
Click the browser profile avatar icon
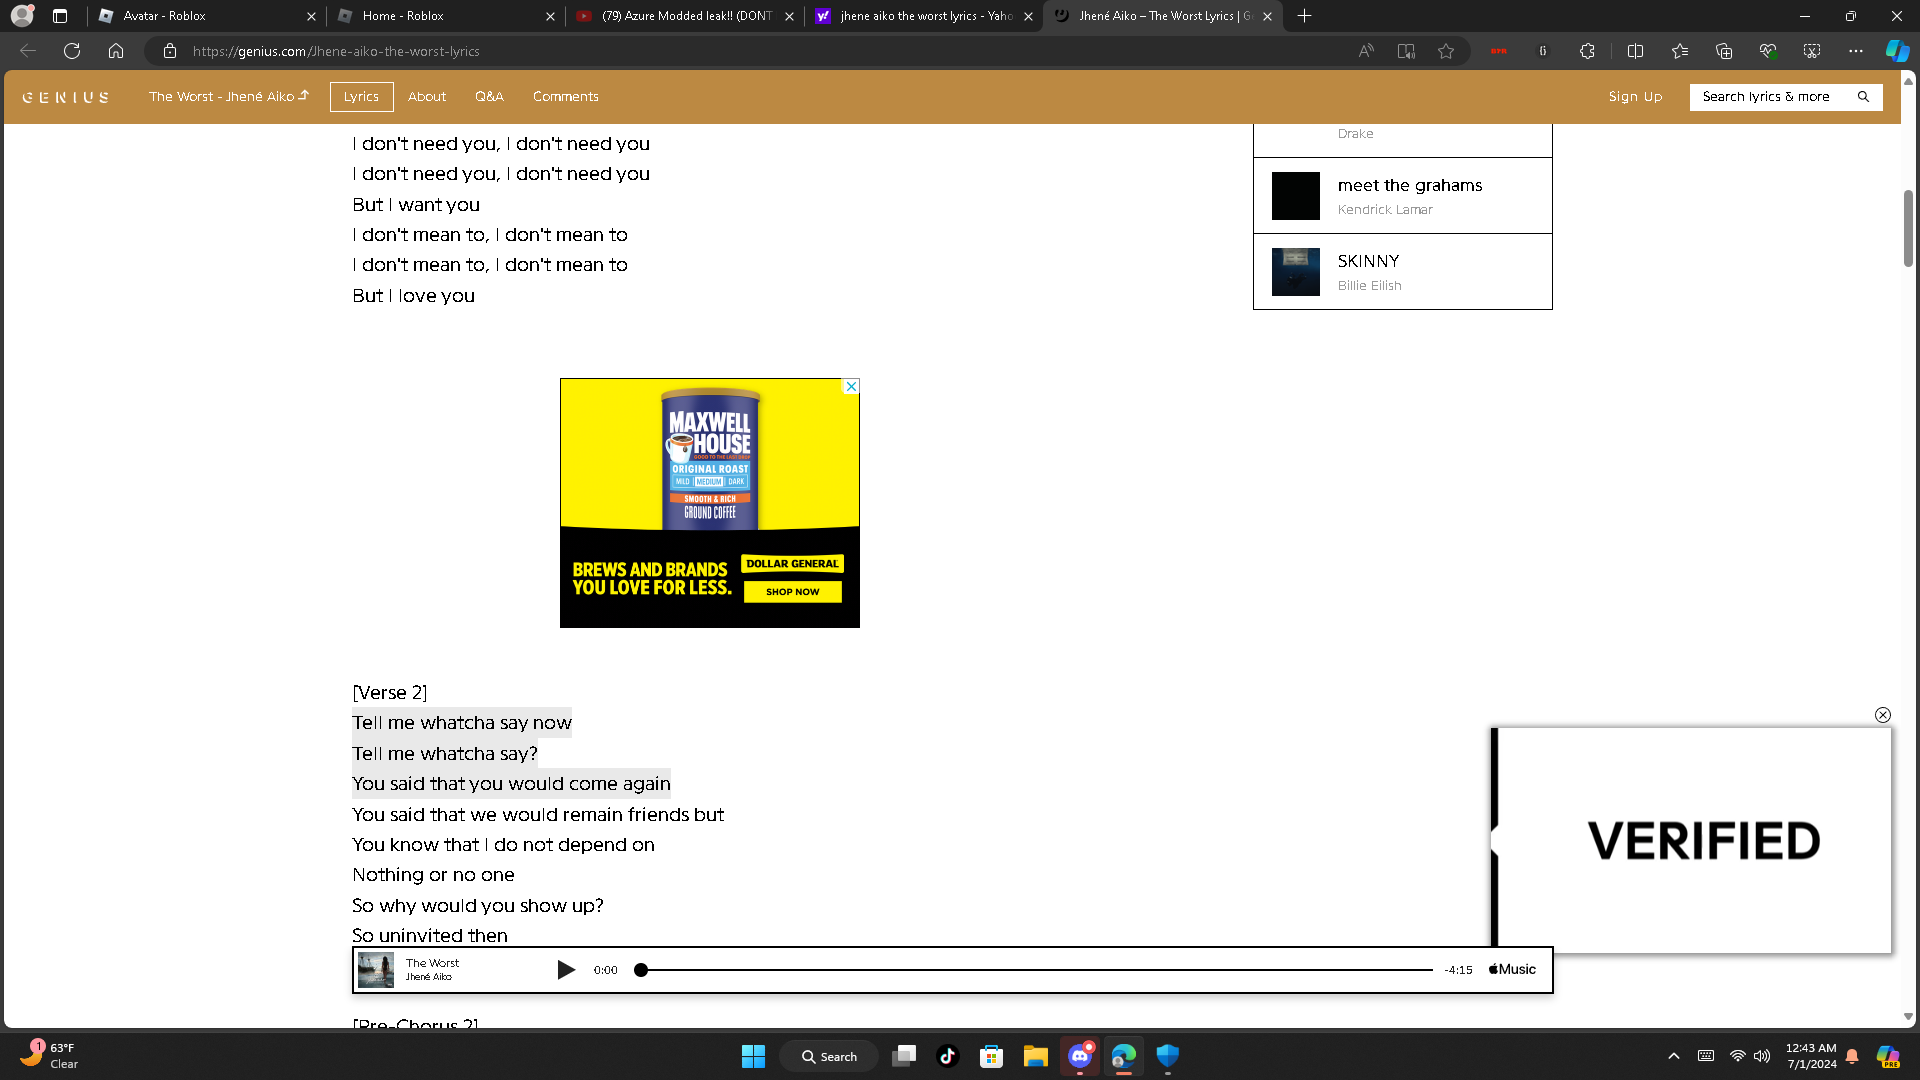coord(22,16)
